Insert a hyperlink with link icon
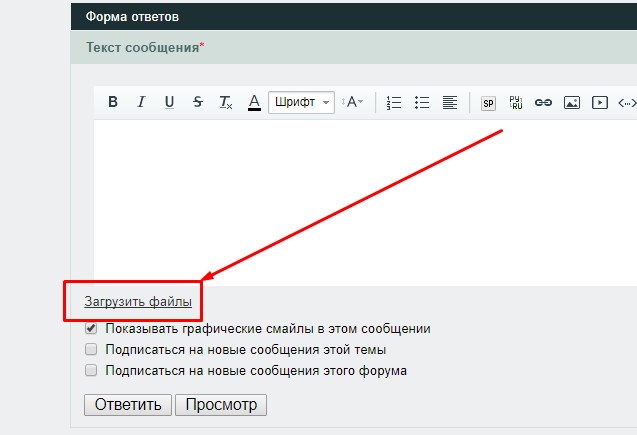 pyautogui.click(x=544, y=102)
